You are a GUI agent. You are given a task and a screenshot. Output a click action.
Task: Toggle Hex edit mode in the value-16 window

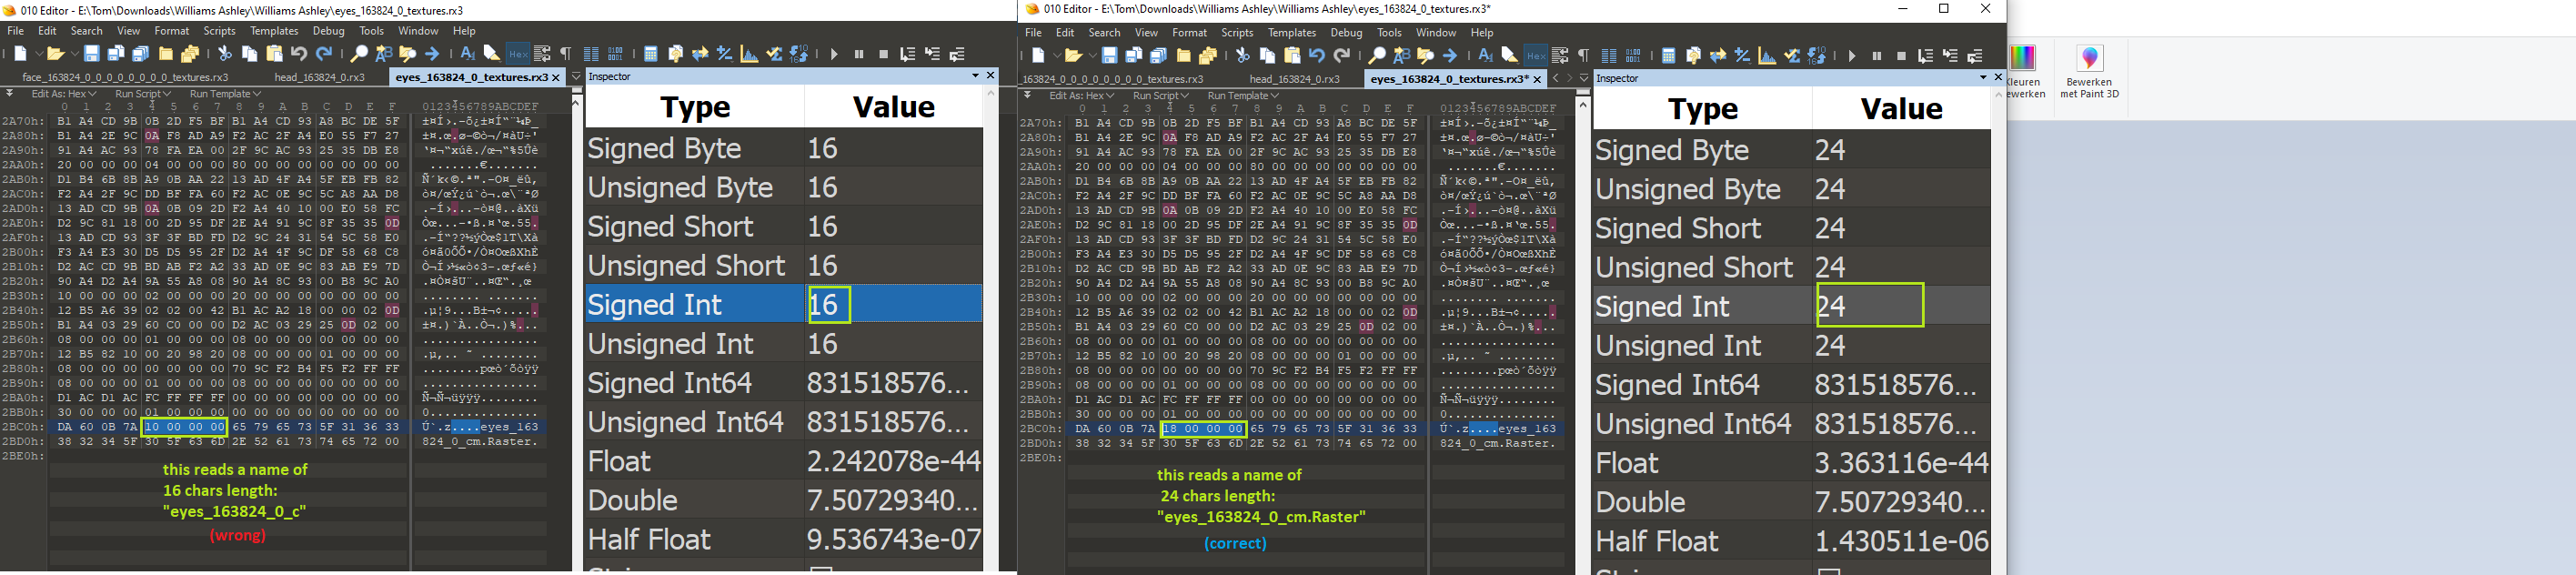[x=517, y=54]
